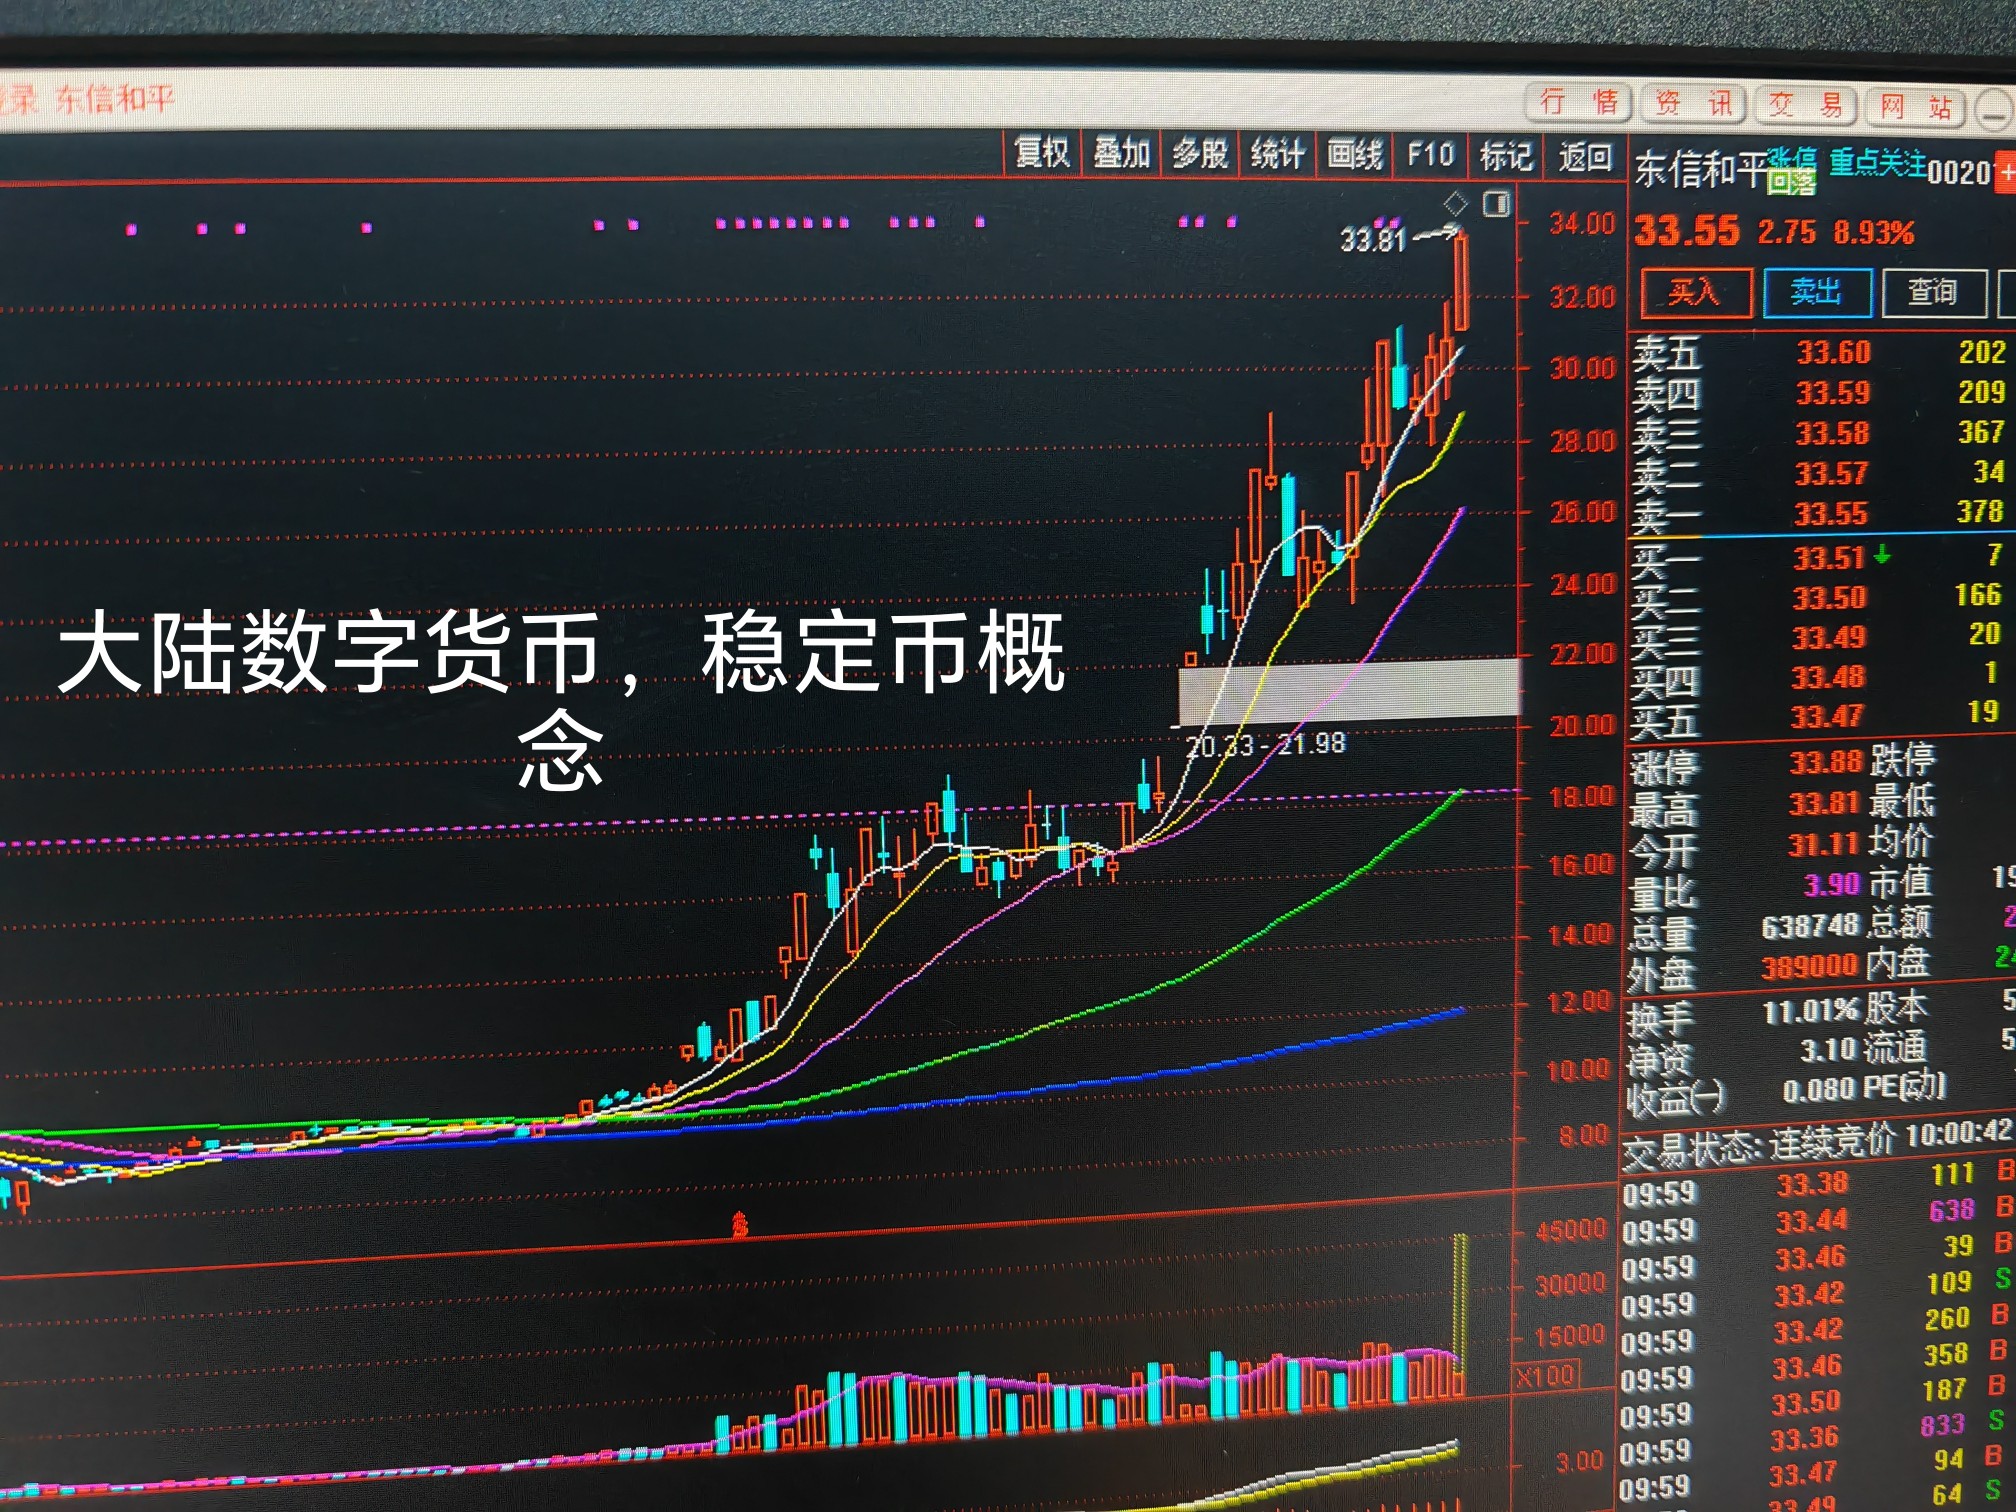Open the 叠加 overlay option
This screenshot has width=2016, height=1512.
[1121, 153]
